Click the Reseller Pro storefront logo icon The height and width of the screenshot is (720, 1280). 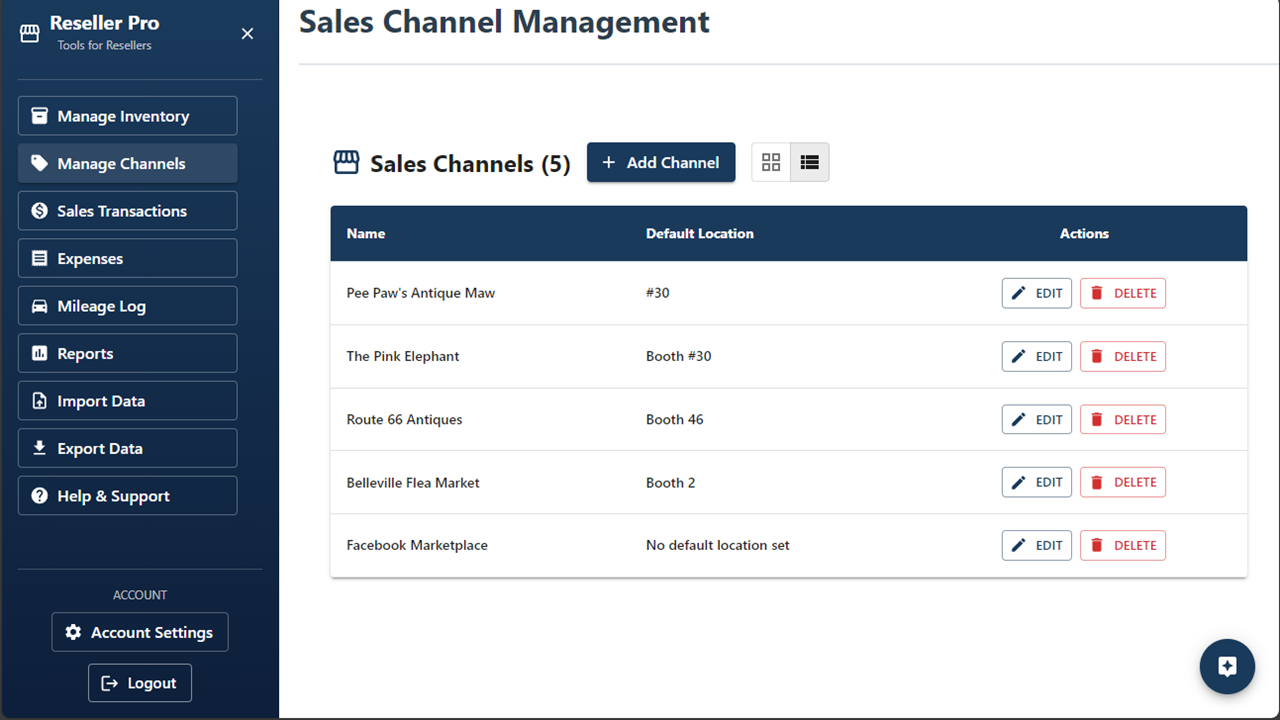(x=30, y=34)
